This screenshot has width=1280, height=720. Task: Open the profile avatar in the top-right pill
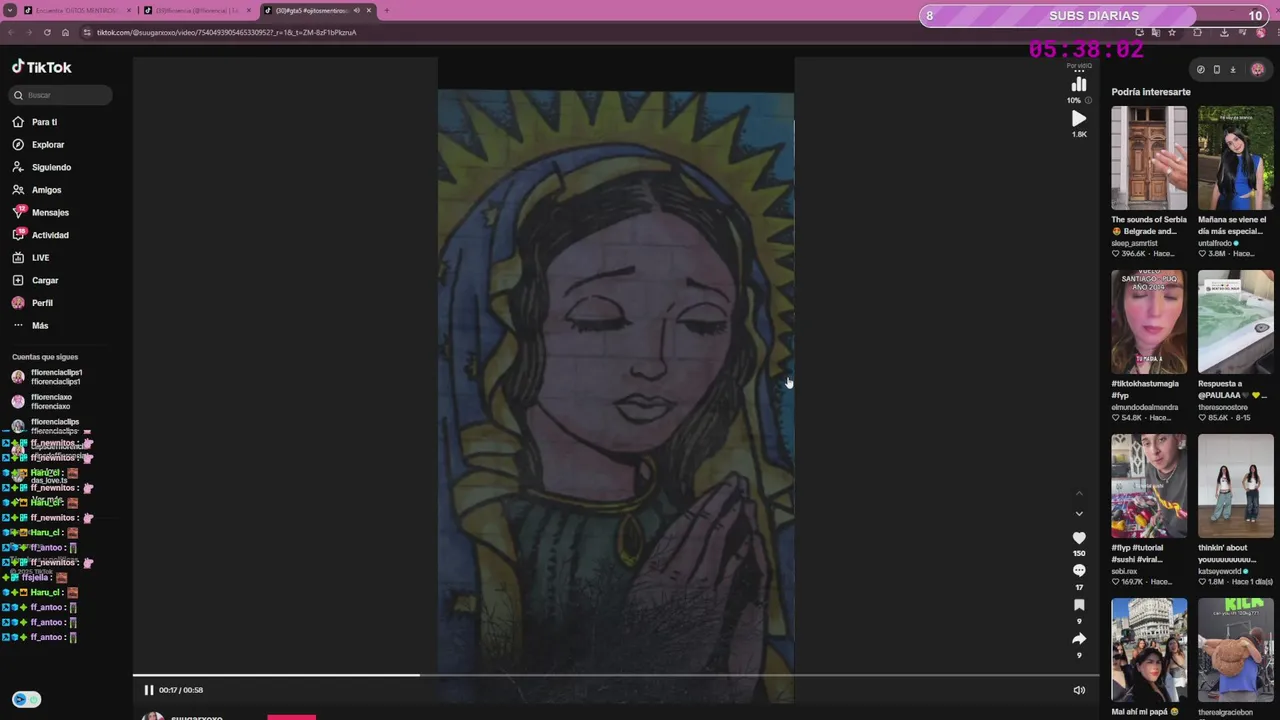tap(1257, 69)
